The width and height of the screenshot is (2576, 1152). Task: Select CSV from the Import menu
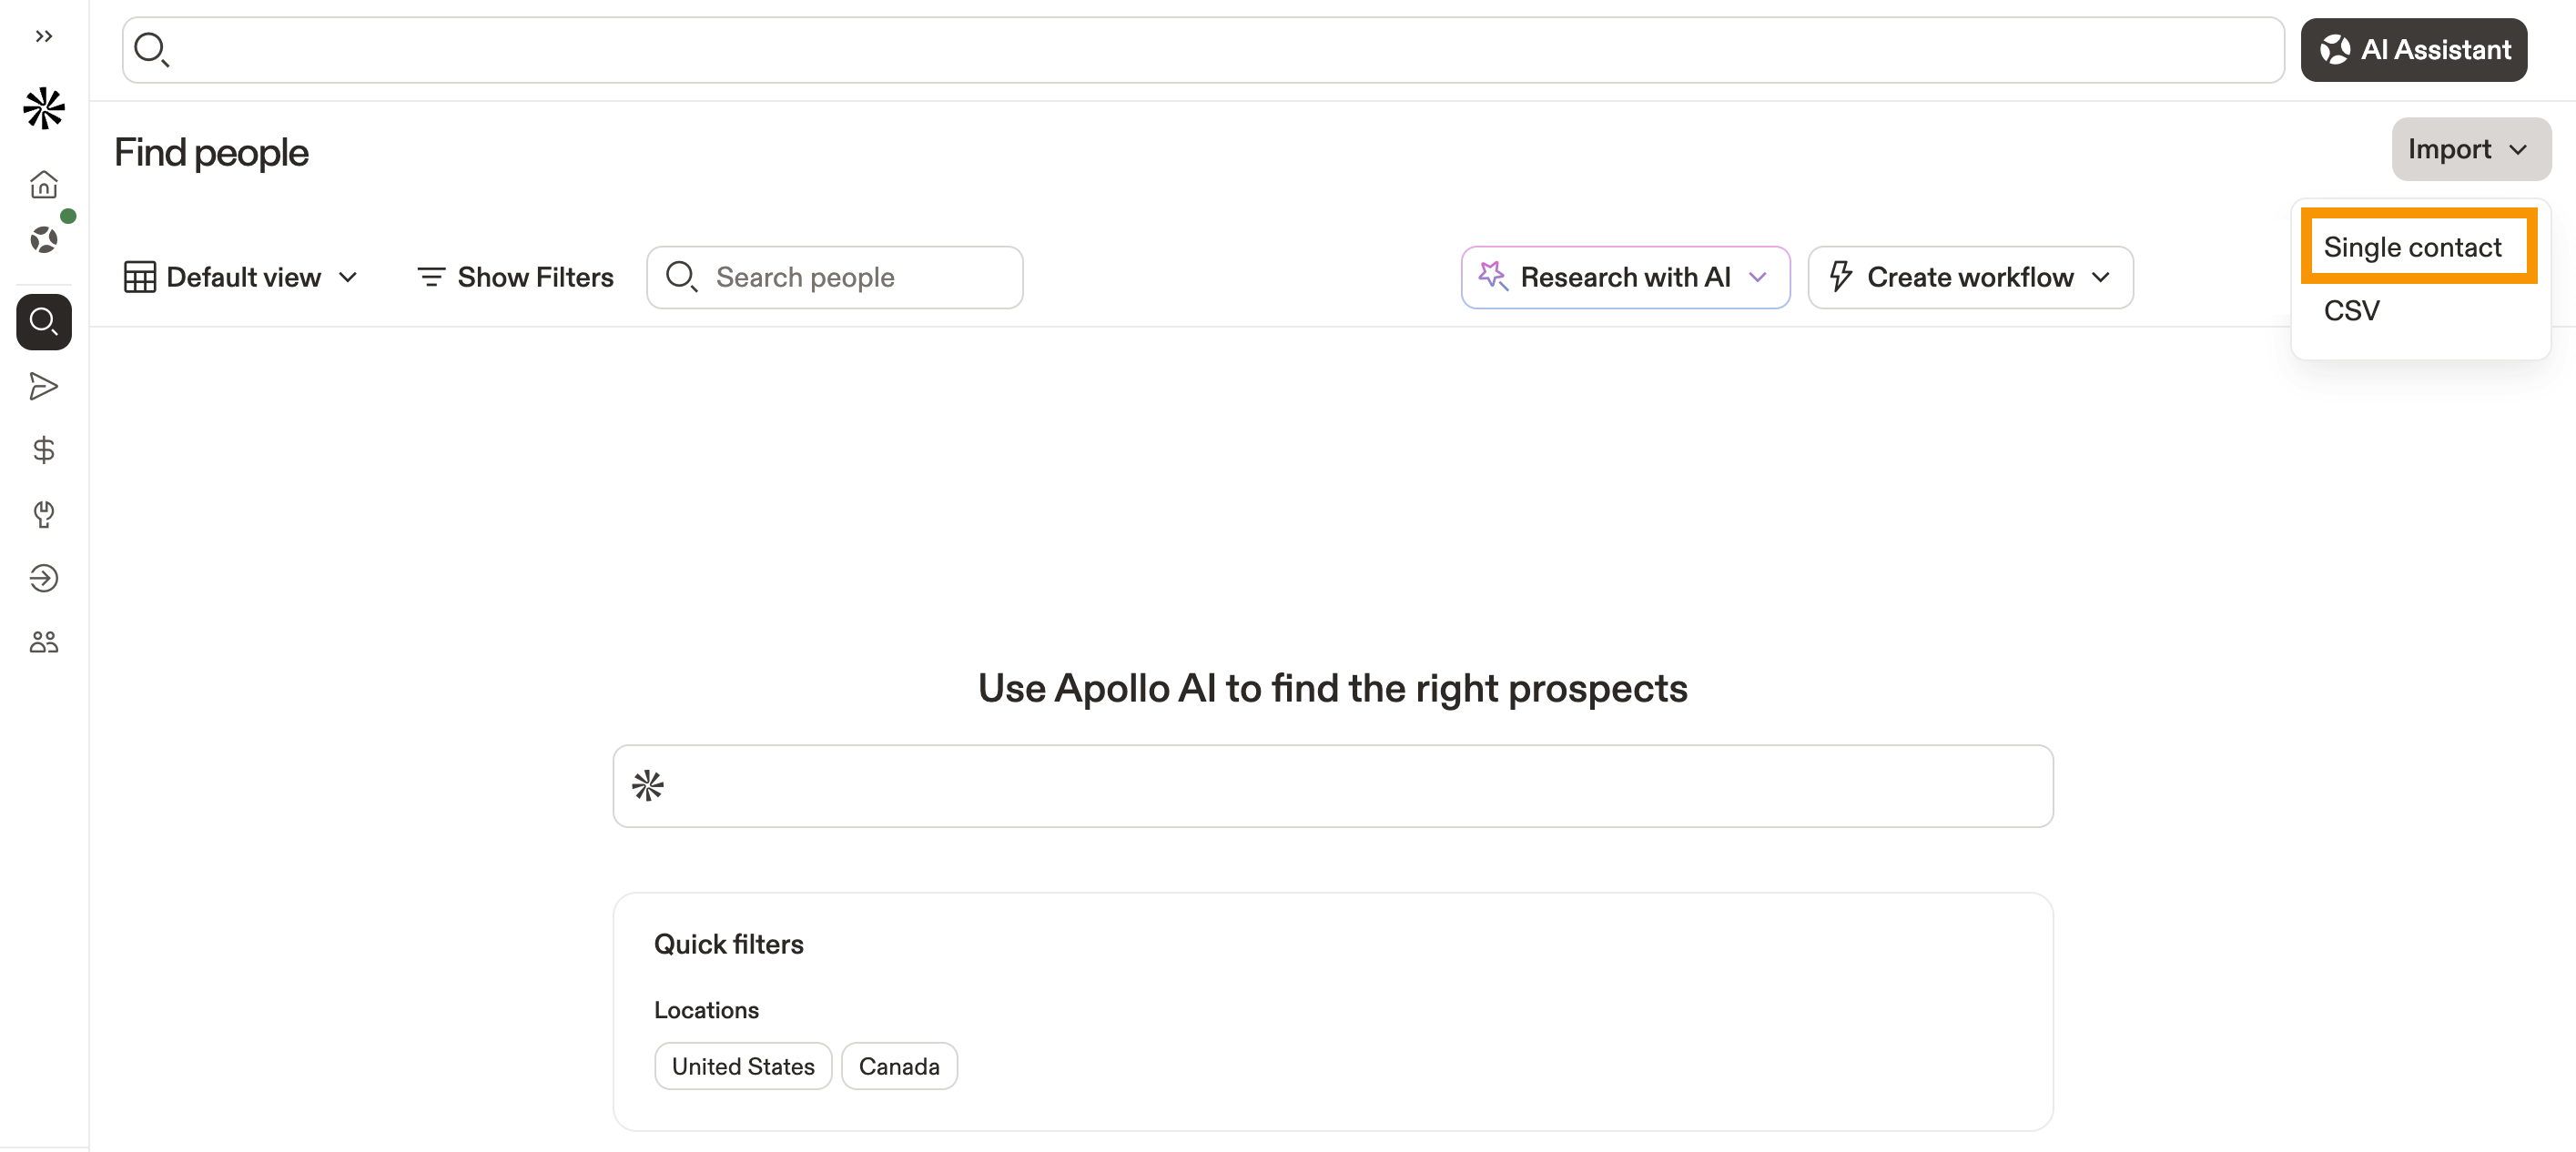2351,311
